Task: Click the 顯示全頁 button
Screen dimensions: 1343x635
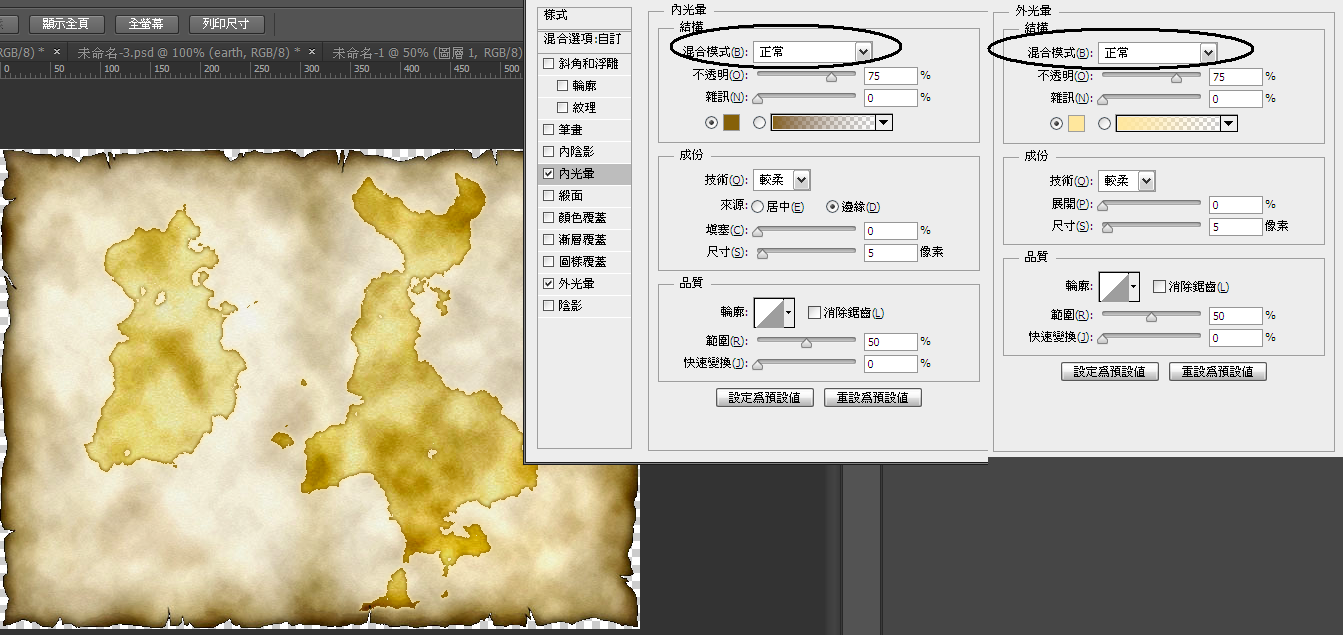Action: point(66,23)
